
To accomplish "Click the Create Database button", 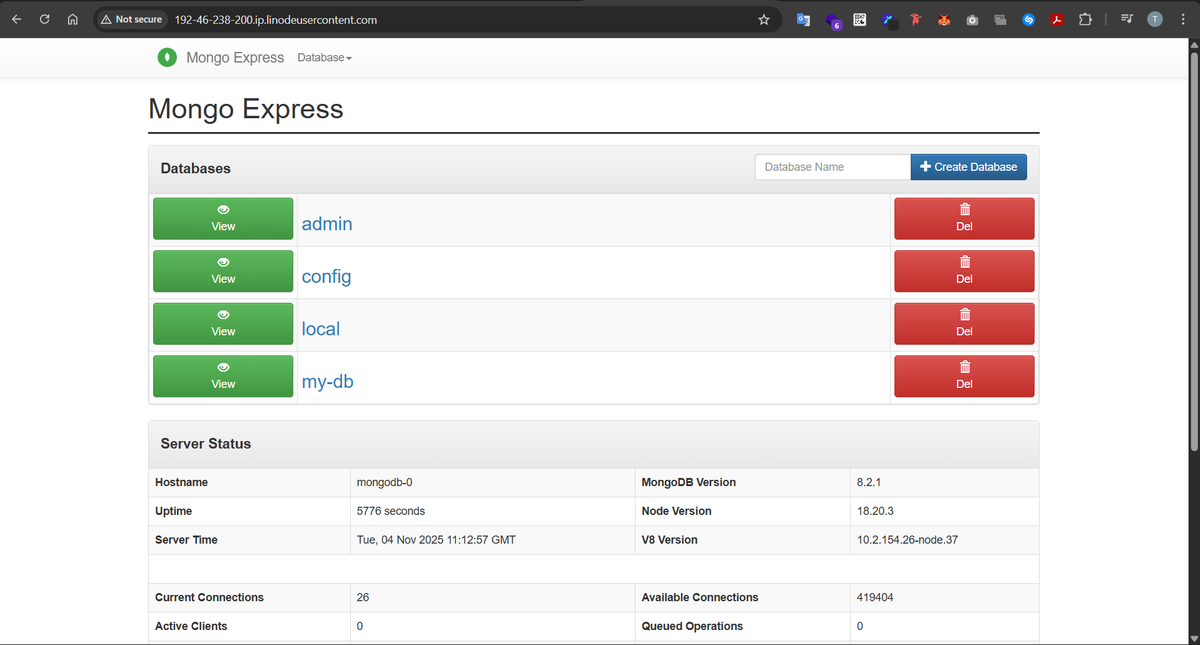I will [x=968, y=167].
